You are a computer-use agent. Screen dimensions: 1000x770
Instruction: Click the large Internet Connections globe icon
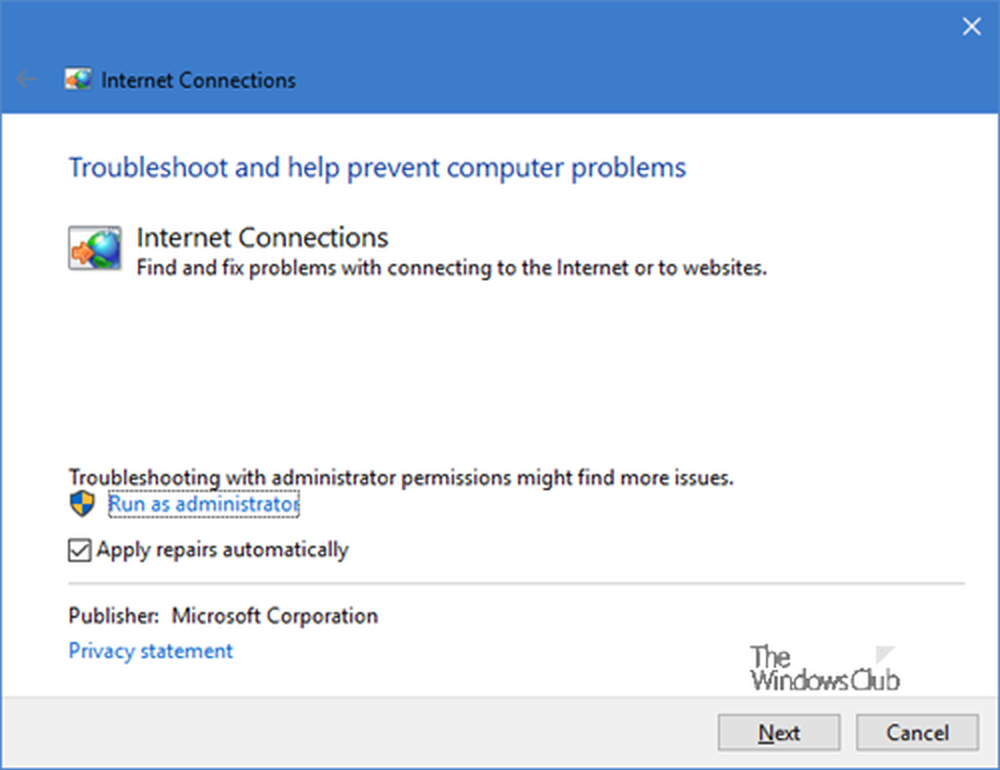click(x=95, y=248)
